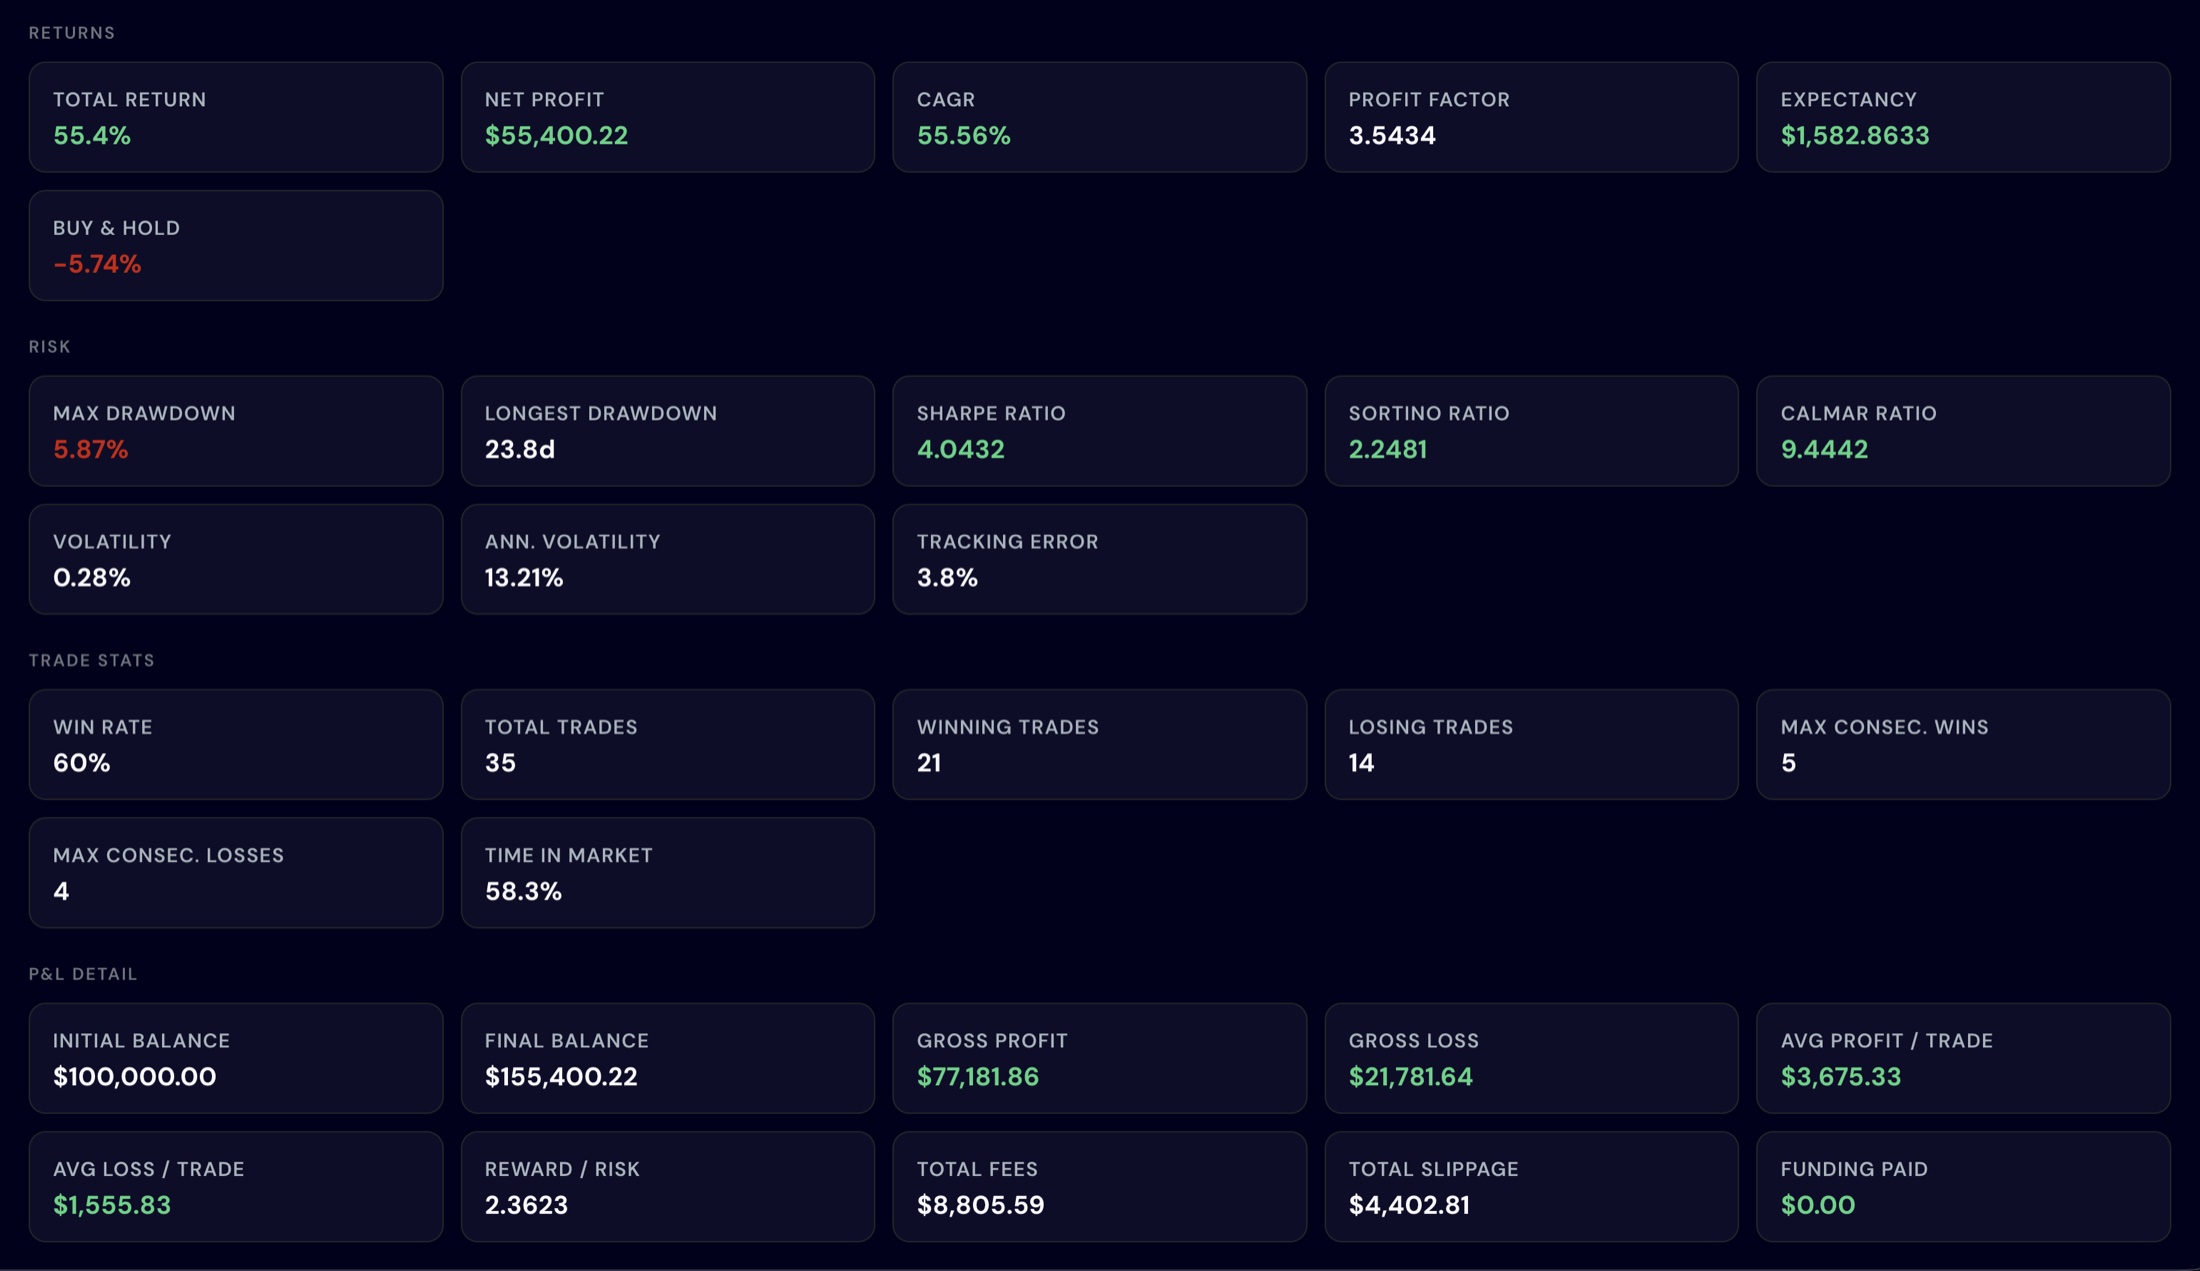Select the Volatility value 0.28%
This screenshot has width=2200, height=1271.
92,578
